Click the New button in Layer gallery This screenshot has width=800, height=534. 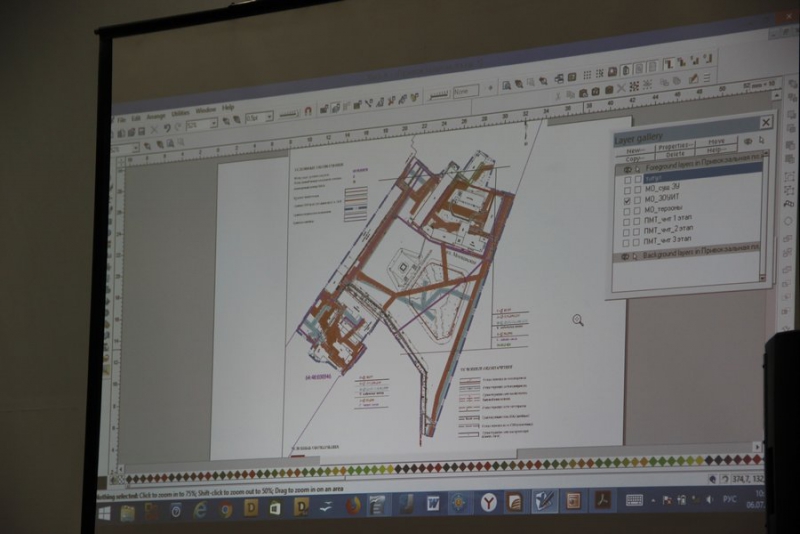[635, 150]
